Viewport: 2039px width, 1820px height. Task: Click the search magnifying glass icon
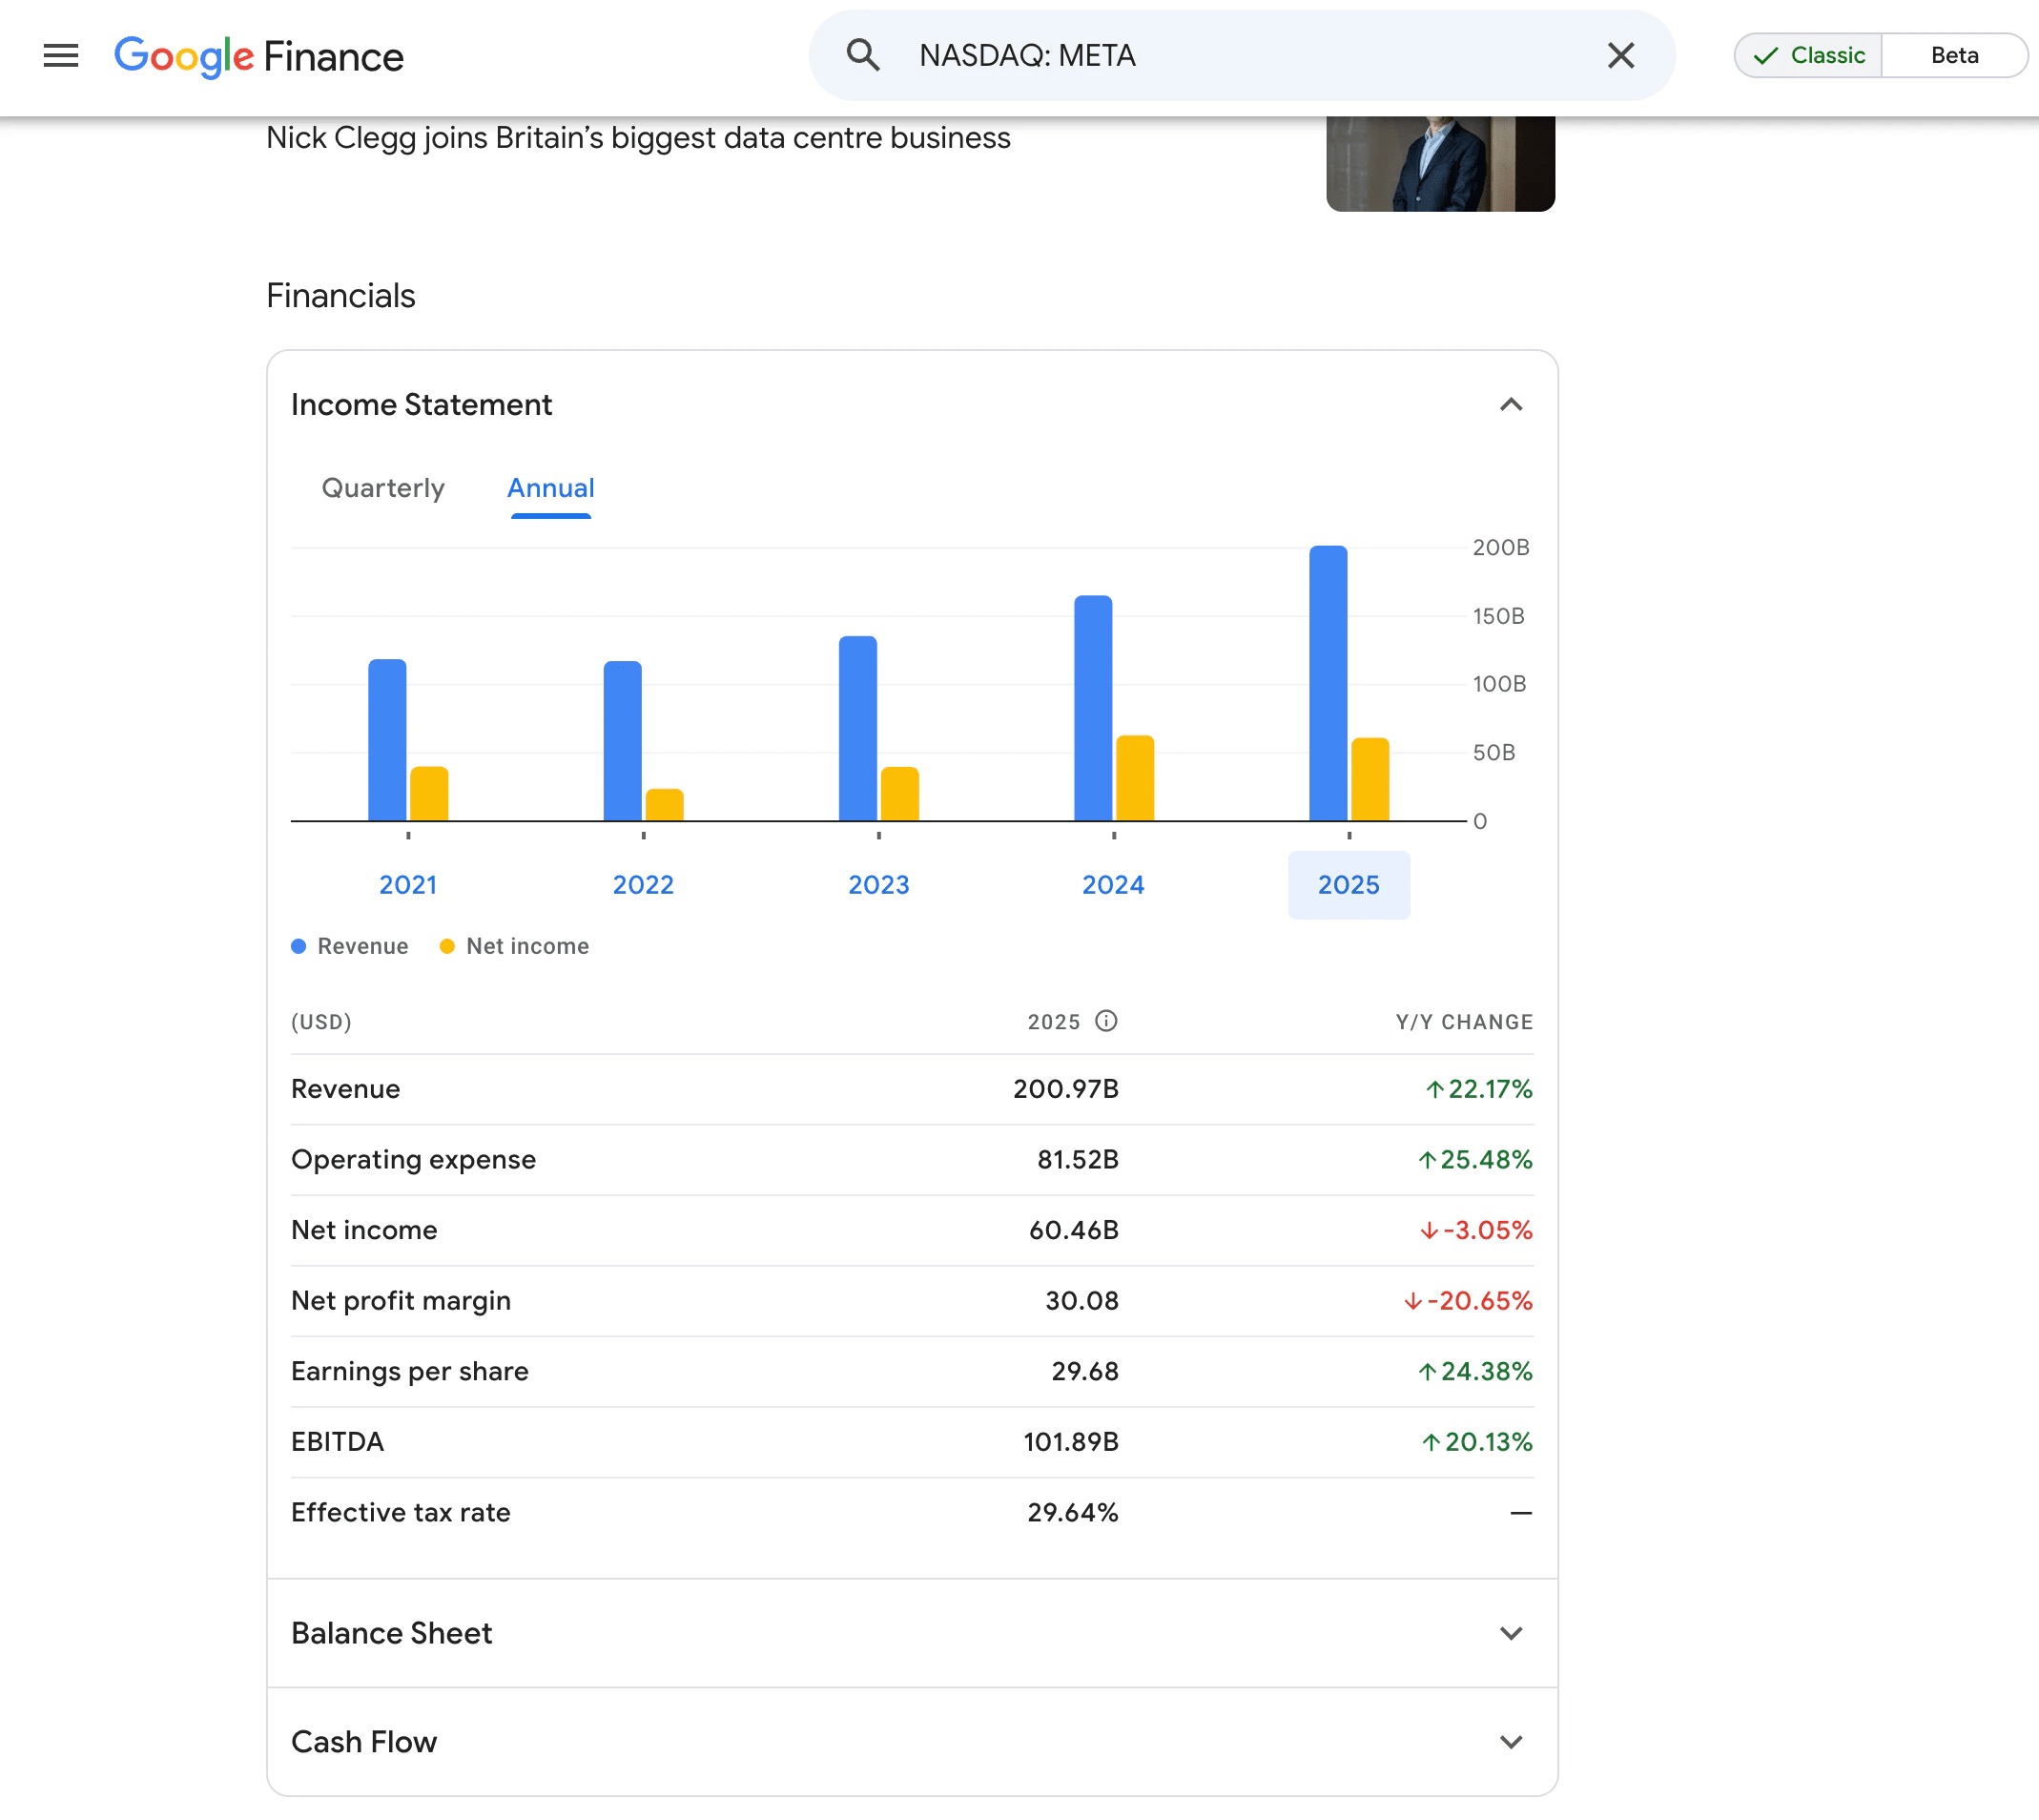(862, 55)
